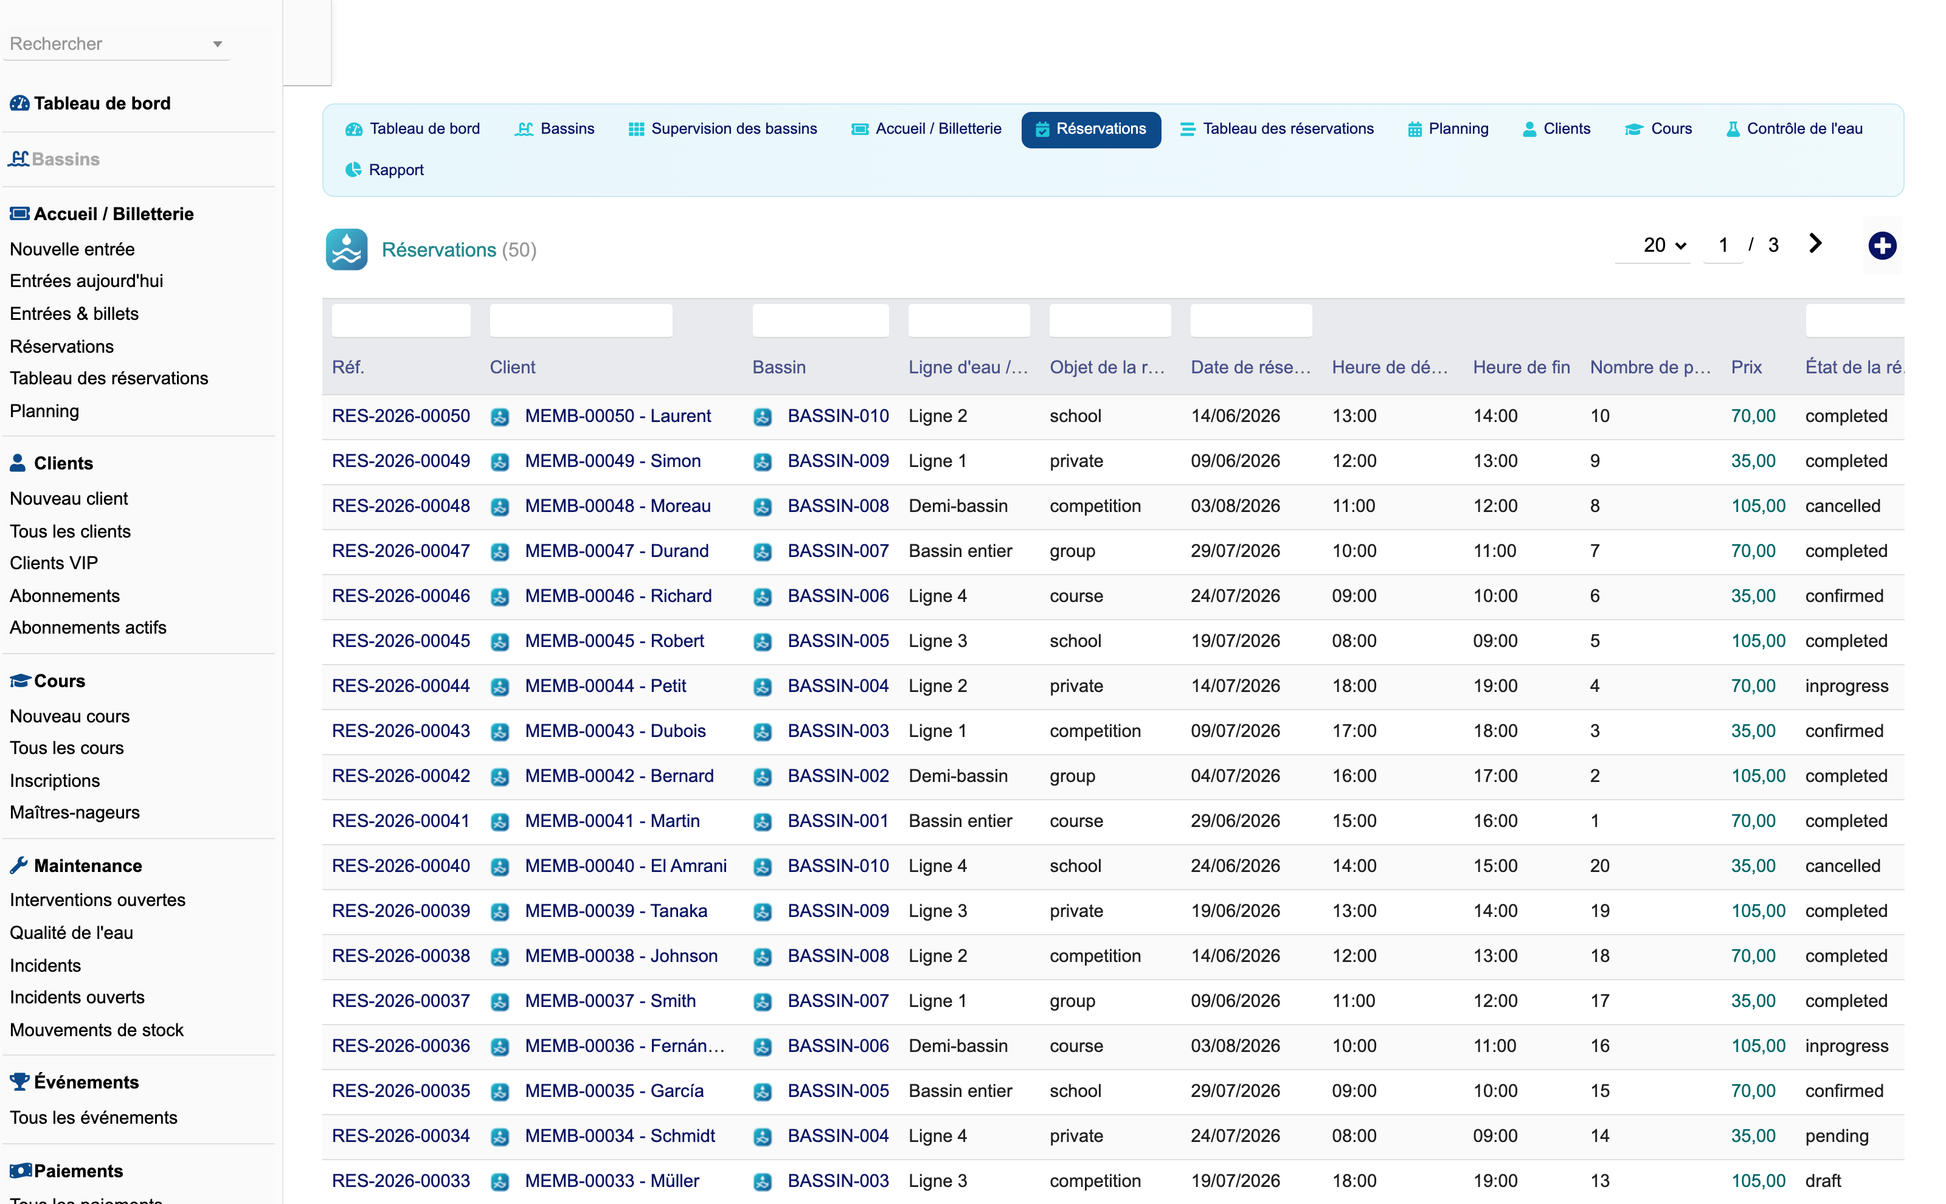Click the Bassin column filter field
Image resolution: width=1946 pixels, height=1204 pixels.
click(820, 320)
